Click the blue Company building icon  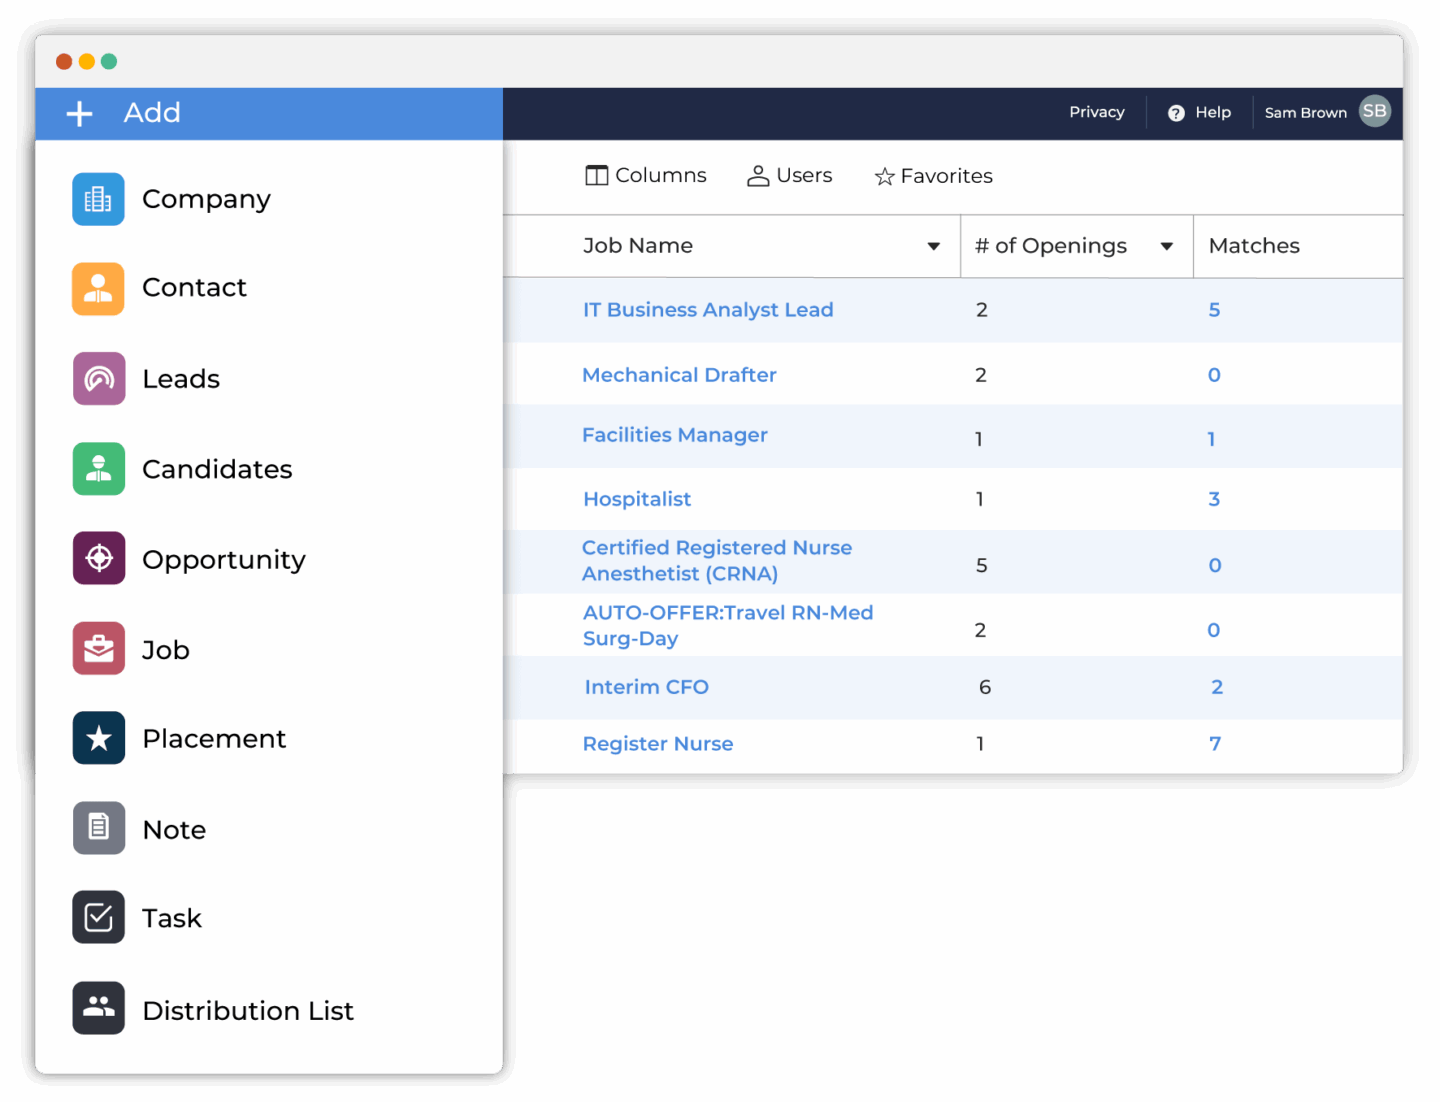(x=98, y=199)
